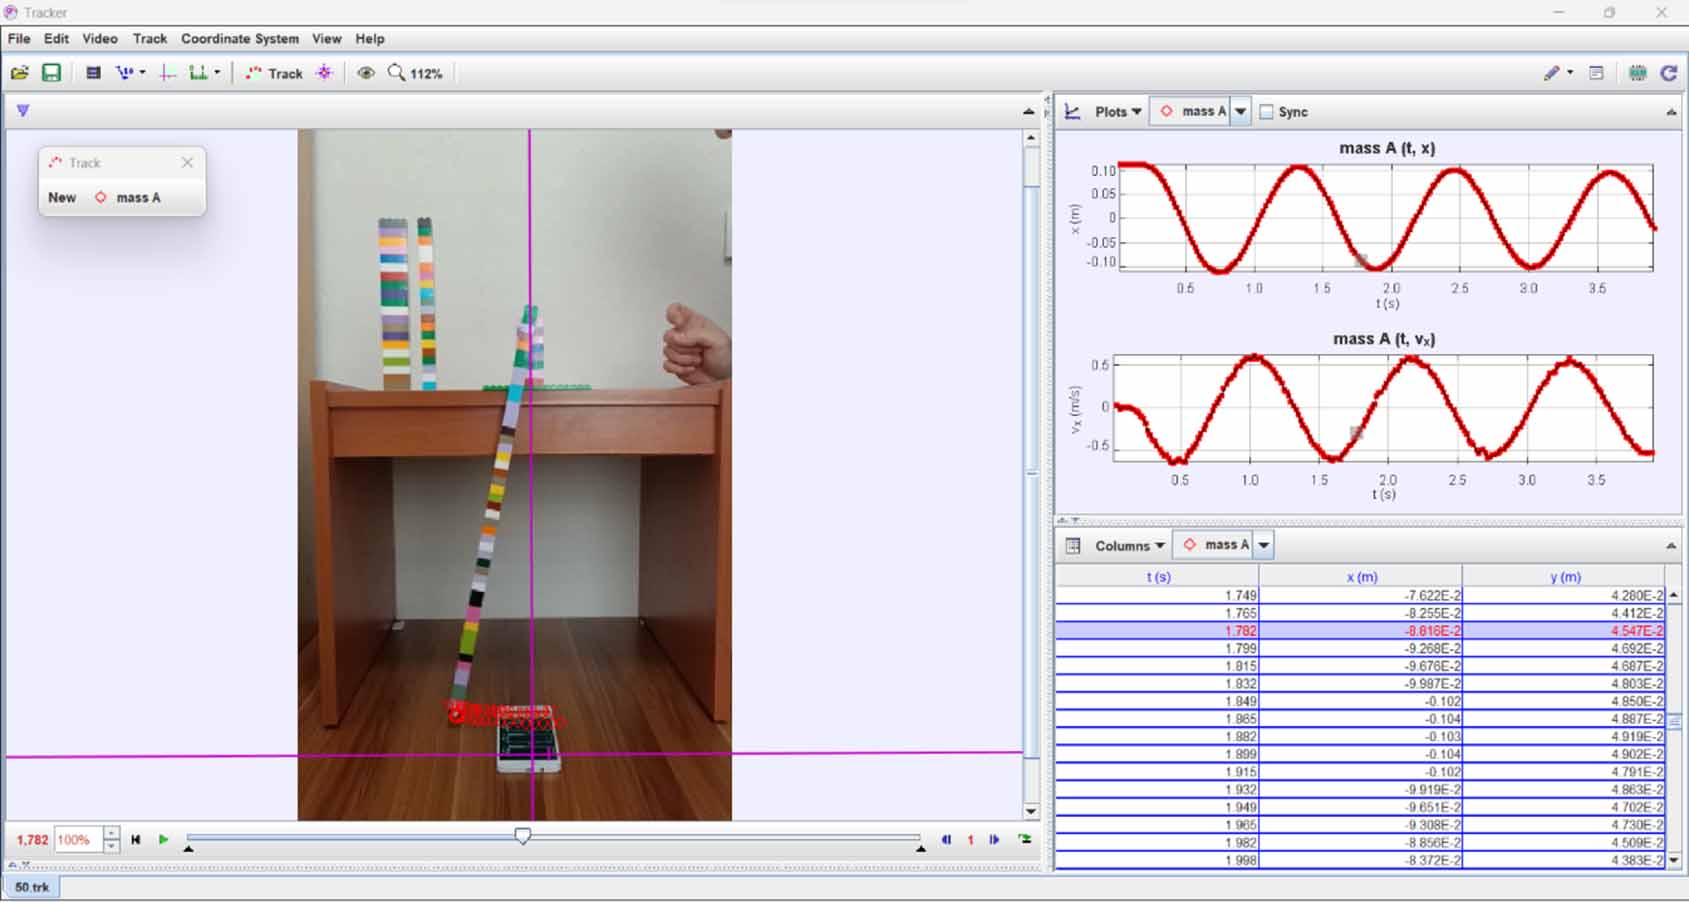The width and height of the screenshot is (1689, 902).
Task: Select mass A in the Track panel
Action: click(x=137, y=197)
